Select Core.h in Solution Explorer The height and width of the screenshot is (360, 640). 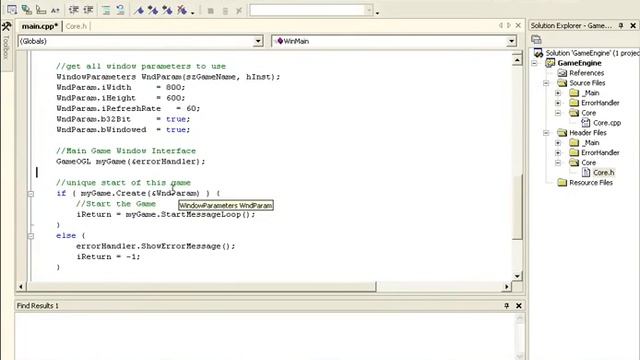[603, 173]
